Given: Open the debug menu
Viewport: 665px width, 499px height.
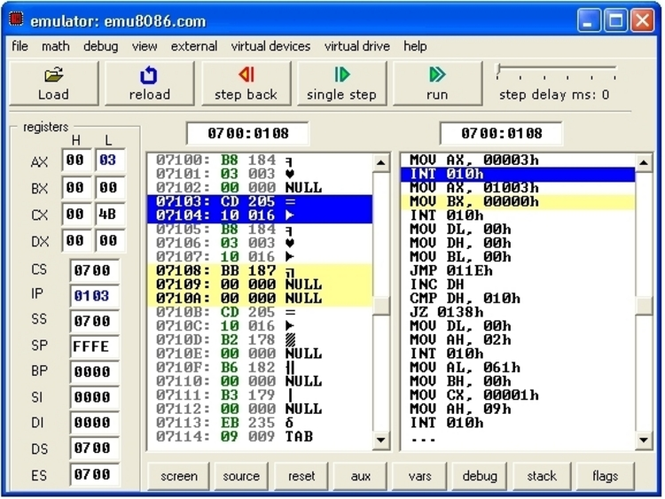Looking at the screenshot, I should (x=101, y=46).
